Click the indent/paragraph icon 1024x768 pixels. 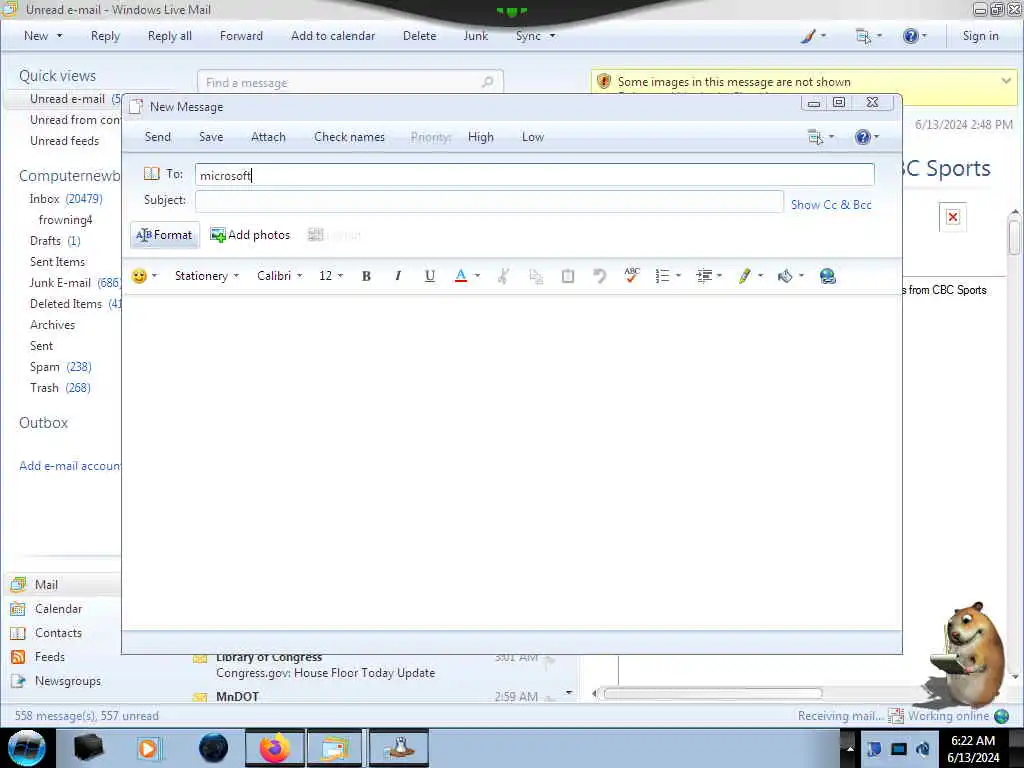(x=704, y=276)
